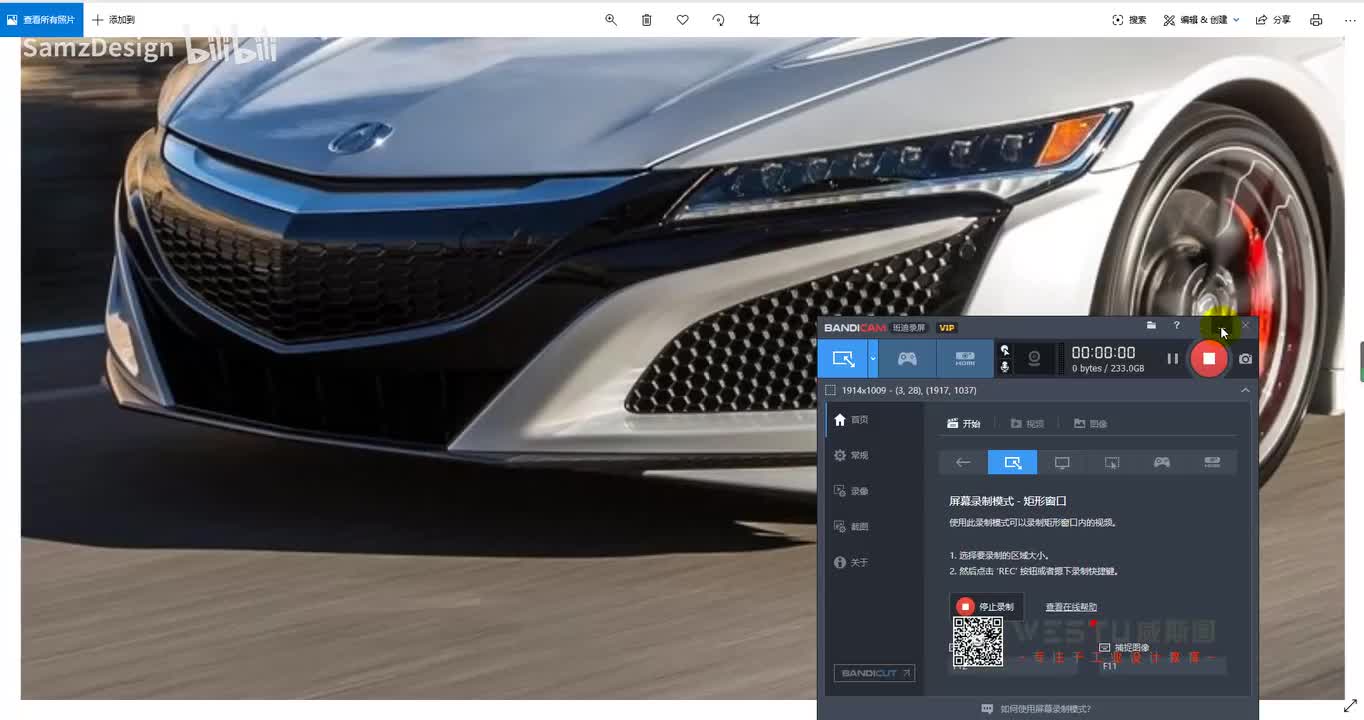Click the 1914x1009 recording area text
This screenshot has width=1364, height=720.
[x=909, y=390]
